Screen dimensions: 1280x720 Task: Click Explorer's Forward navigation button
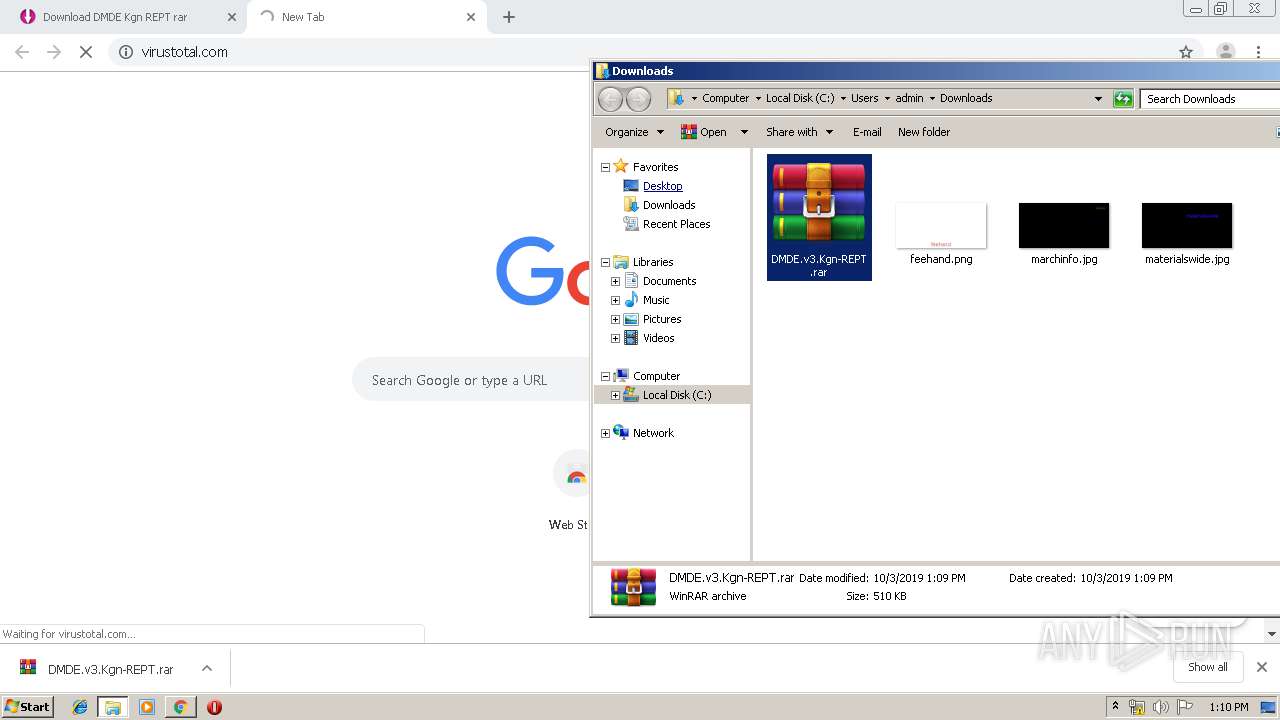[x=638, y=99]
